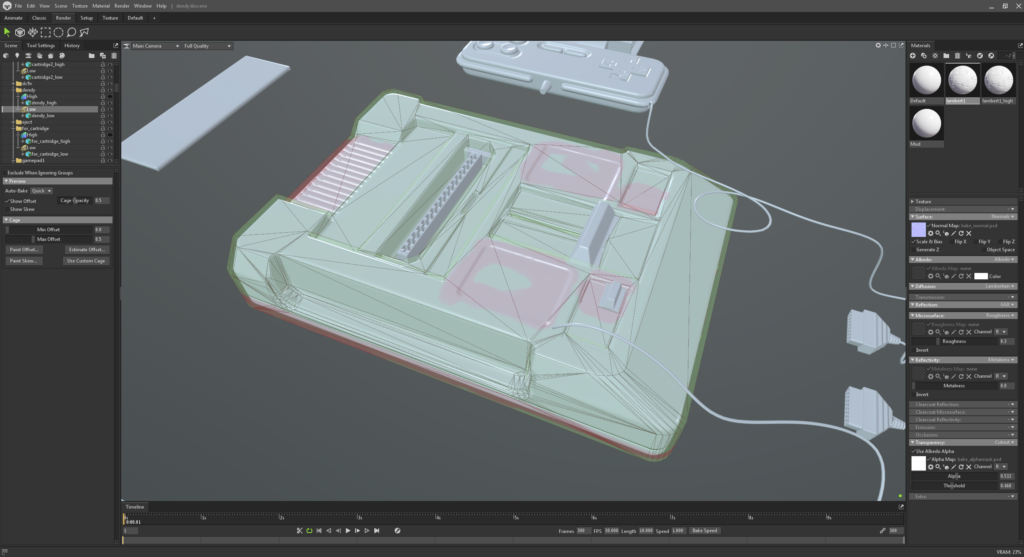The width and height of the screenshot is (1024, 557).
Task: Click the folder icon in the Scene panel toolbar
Action: coord(91,56)
